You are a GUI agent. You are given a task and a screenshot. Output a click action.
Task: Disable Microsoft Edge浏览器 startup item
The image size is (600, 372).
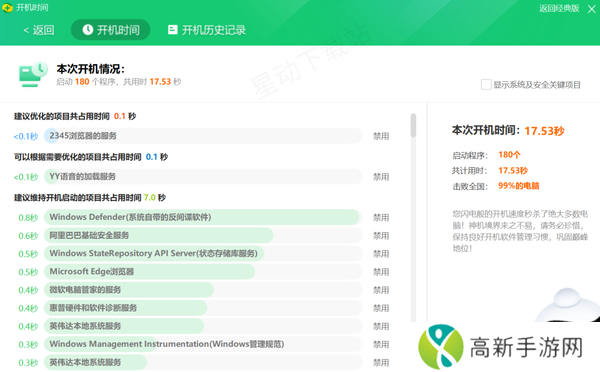pyautogui.click(x=381, y=272)
